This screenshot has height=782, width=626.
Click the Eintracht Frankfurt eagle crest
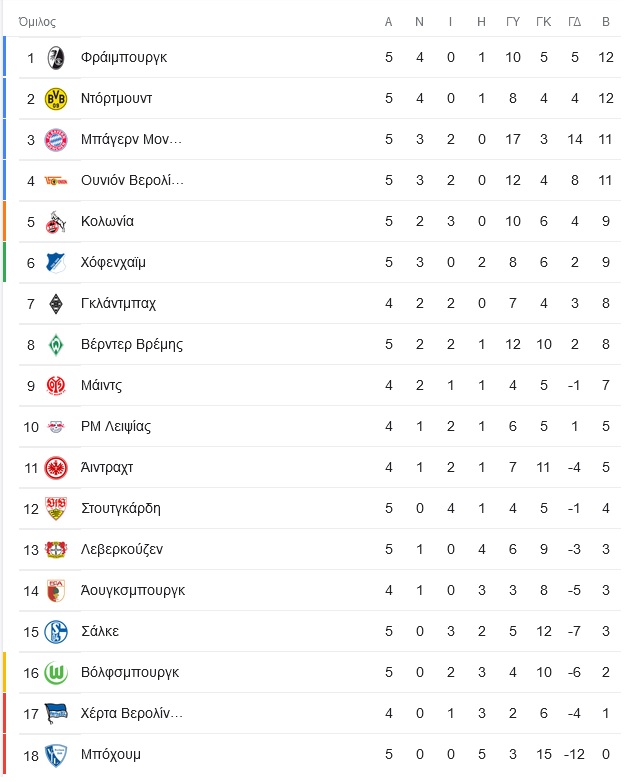[x=56, y=468]
